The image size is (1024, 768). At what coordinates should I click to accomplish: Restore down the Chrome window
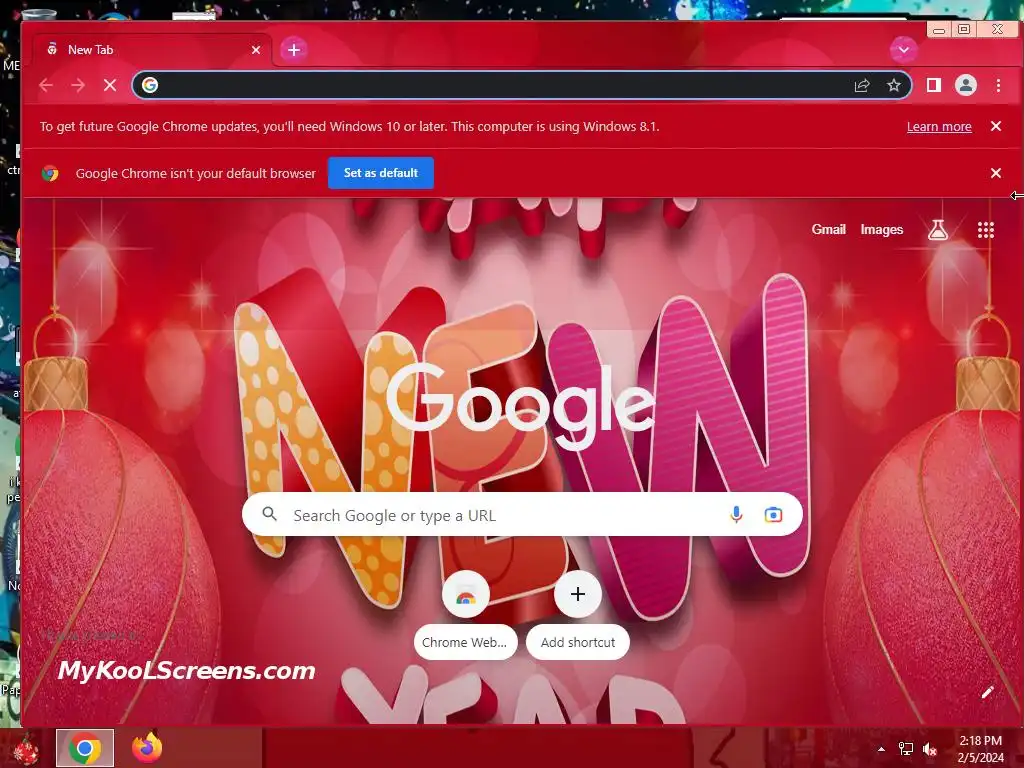tap(964, 29)
